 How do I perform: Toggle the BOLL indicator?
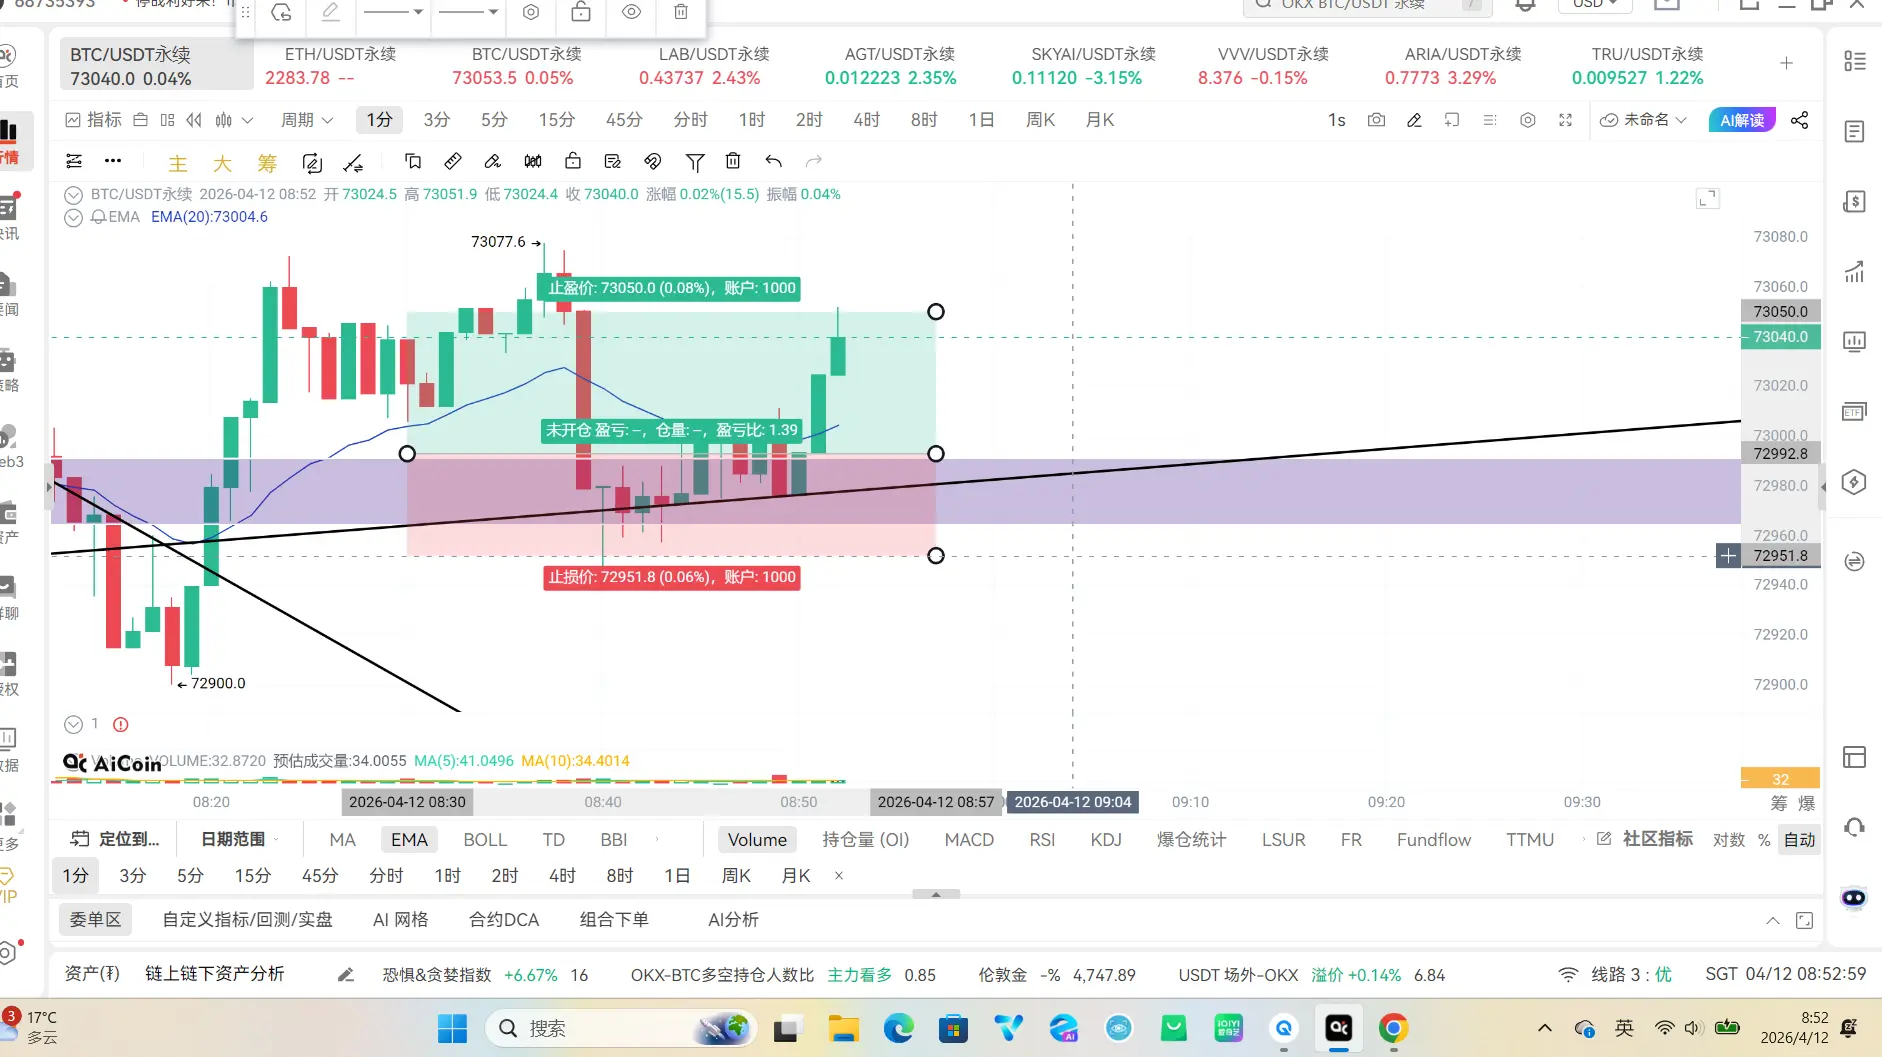pyautogui.click(x=485, y=840)
